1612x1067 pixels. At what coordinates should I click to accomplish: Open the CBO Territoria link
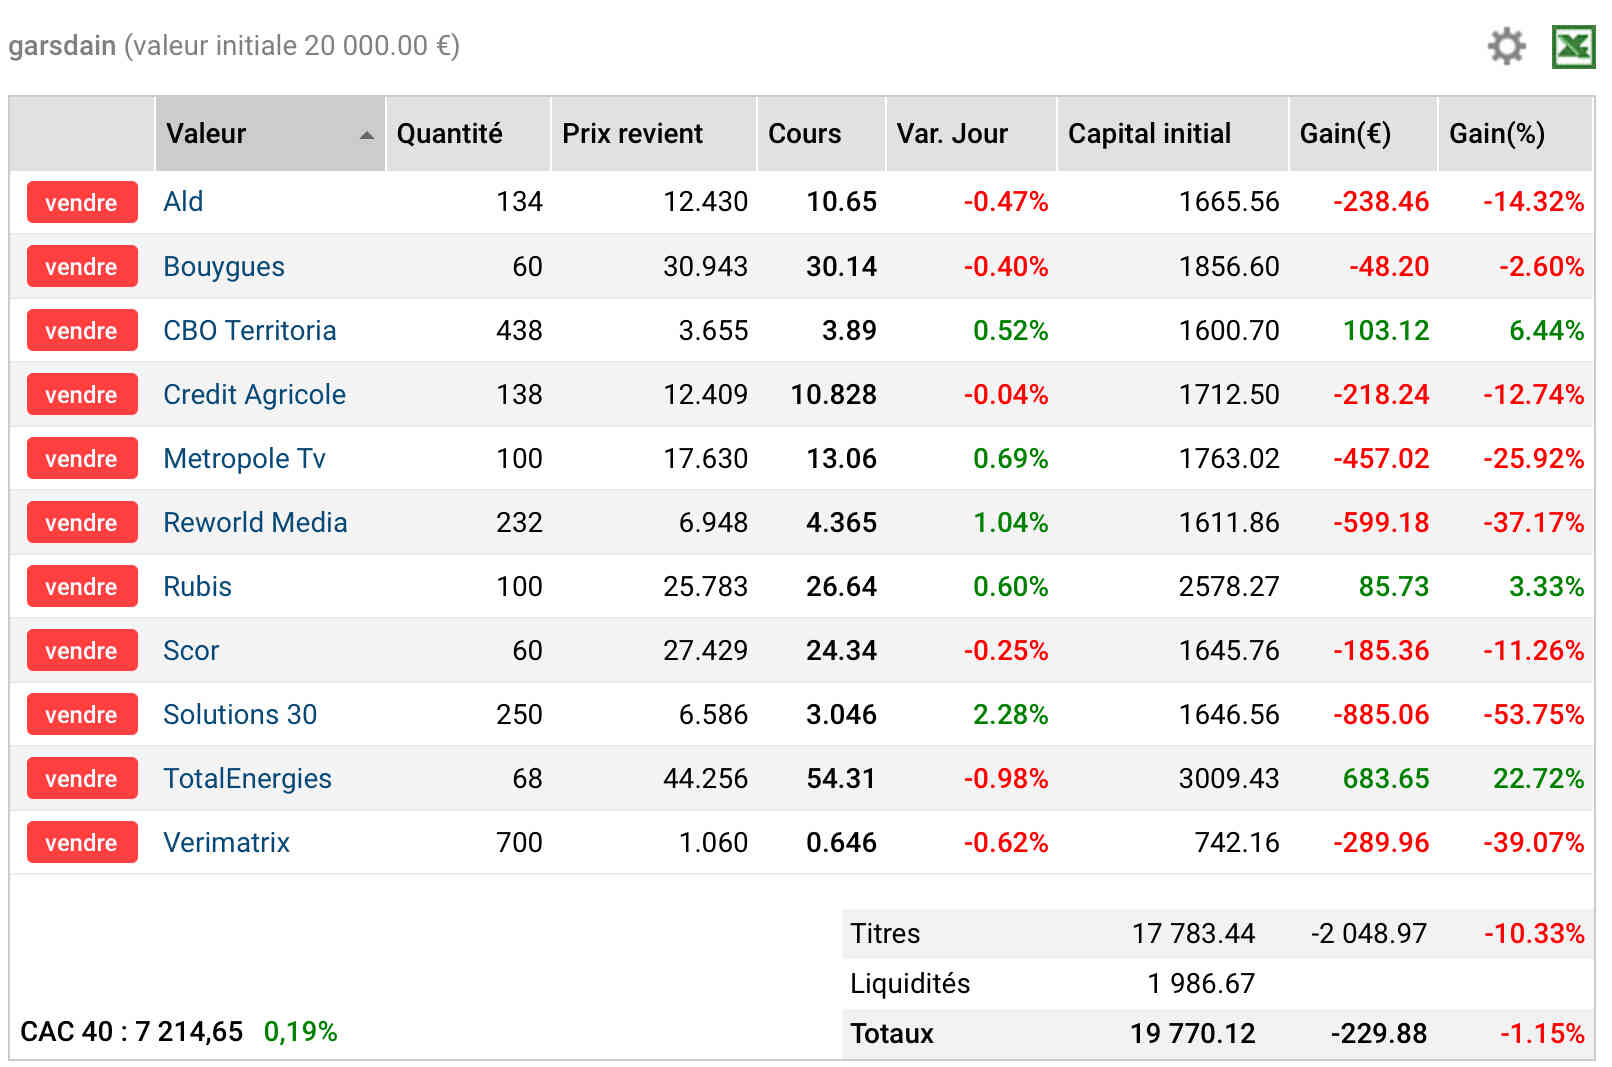coord(250,330)
